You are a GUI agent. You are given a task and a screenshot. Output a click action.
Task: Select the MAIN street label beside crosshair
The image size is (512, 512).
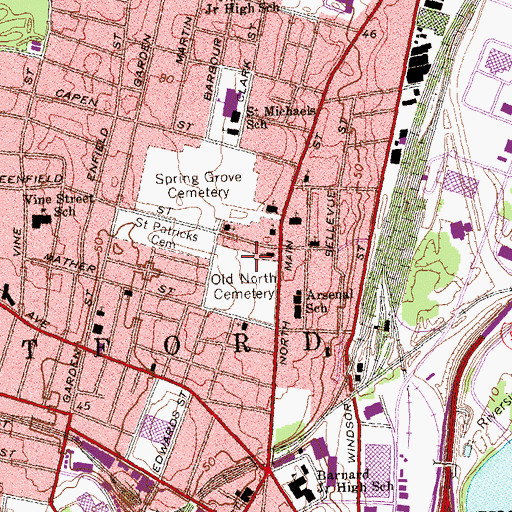coord(289,256)
